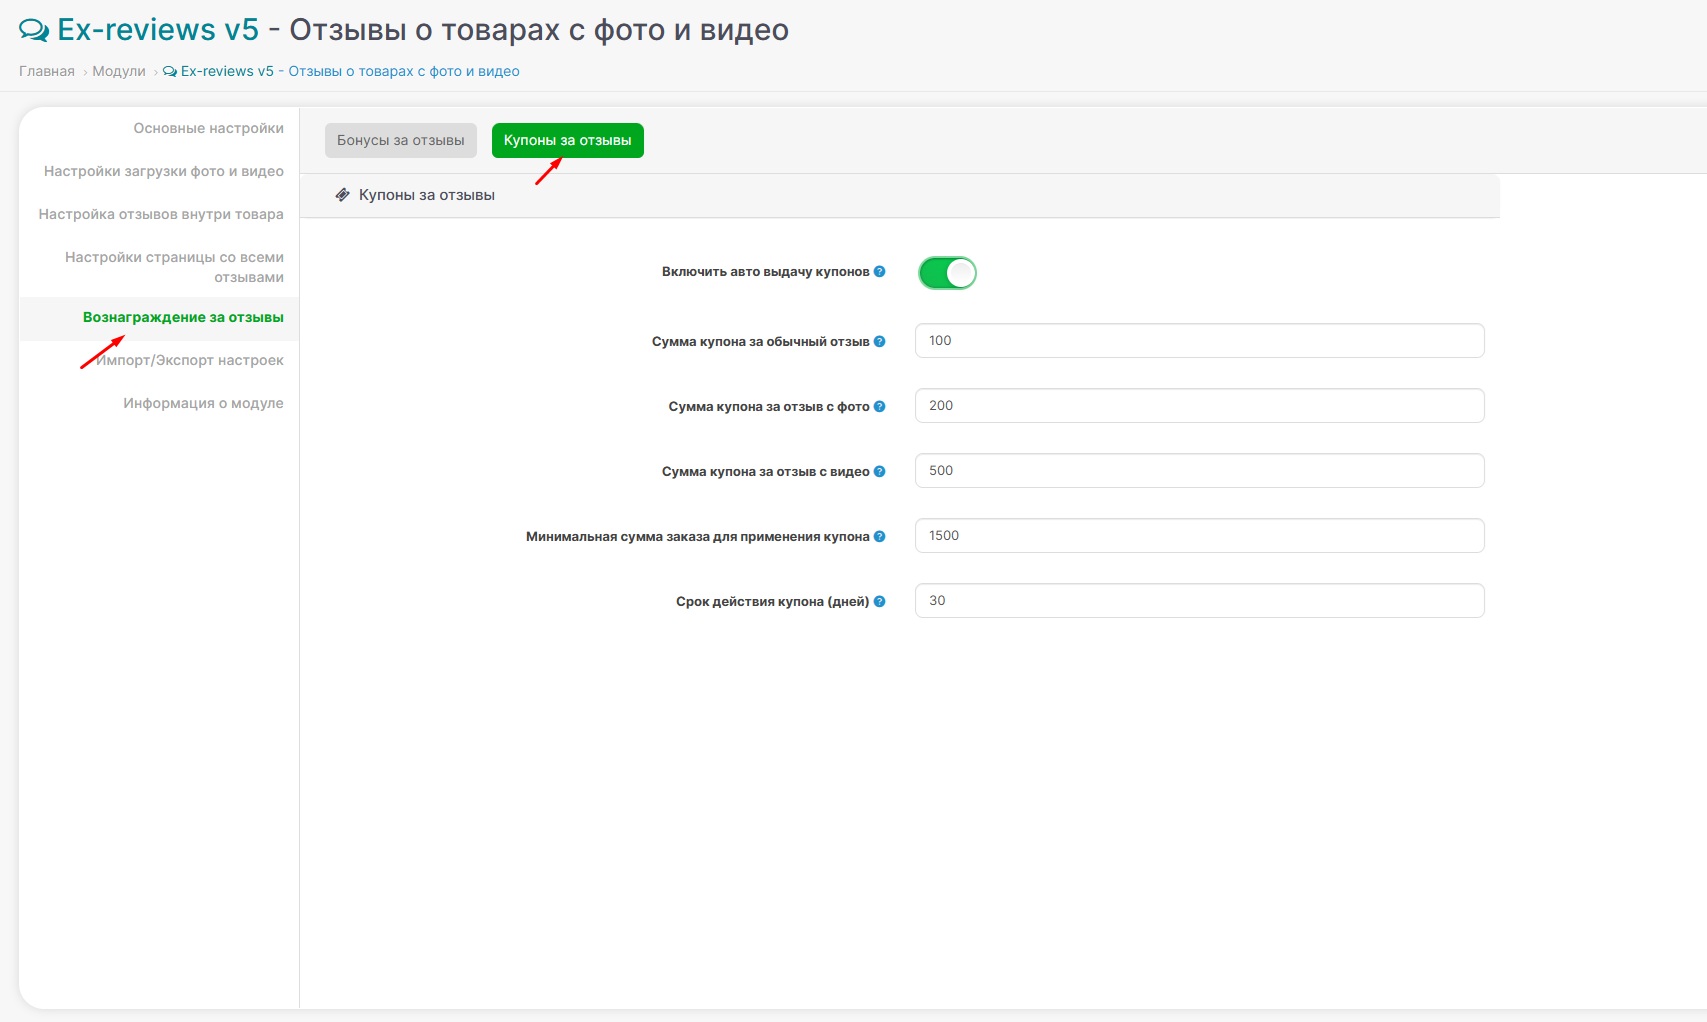Image resolution: width=1707 pixels, height=1022 pixels.
Task: Click the minimum order amount field with 1500
Action: (1199, 536)
